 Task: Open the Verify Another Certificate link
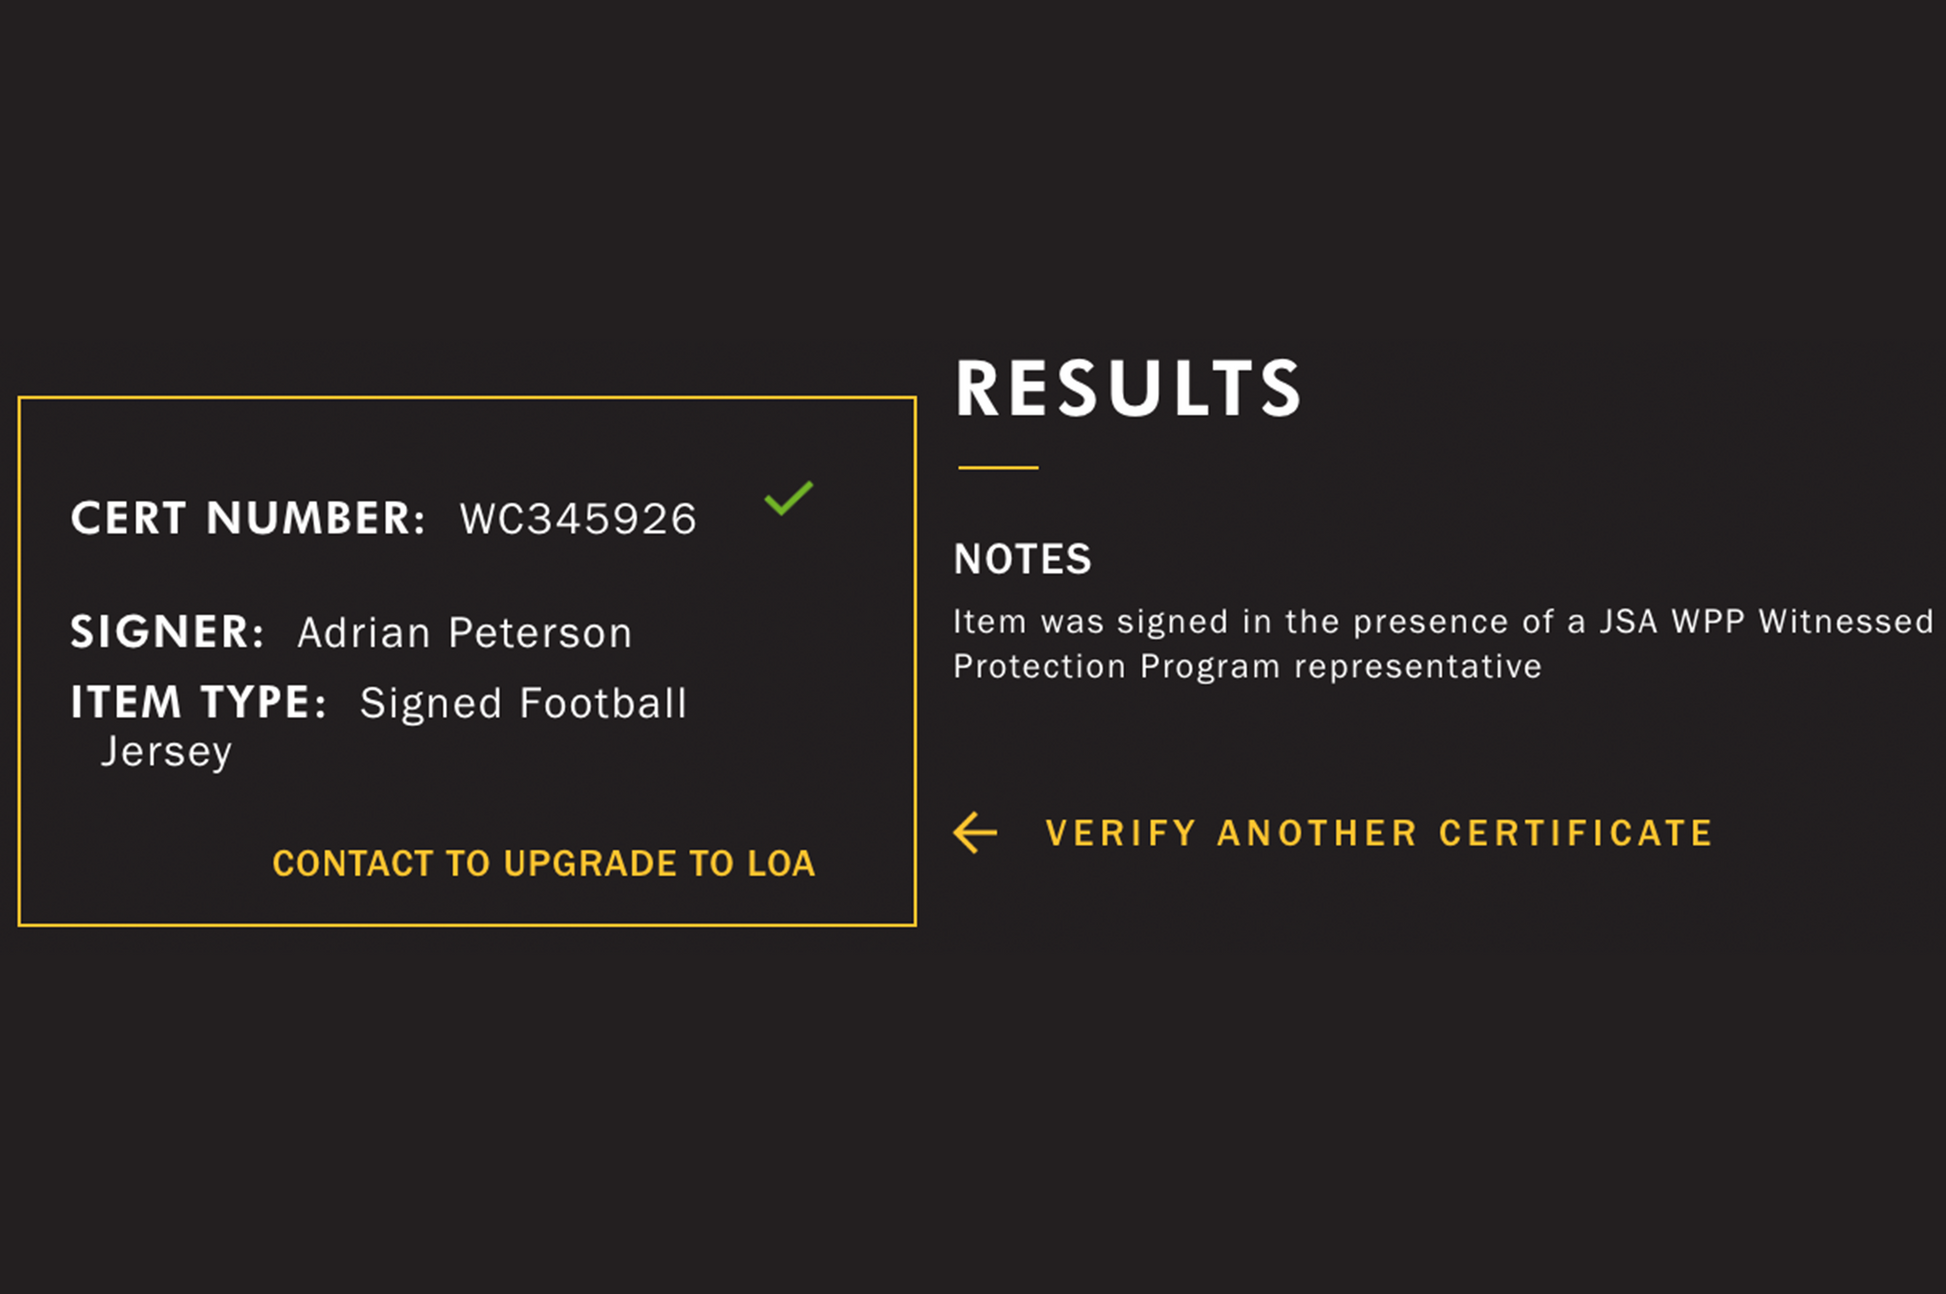(x=1378, y=833)
